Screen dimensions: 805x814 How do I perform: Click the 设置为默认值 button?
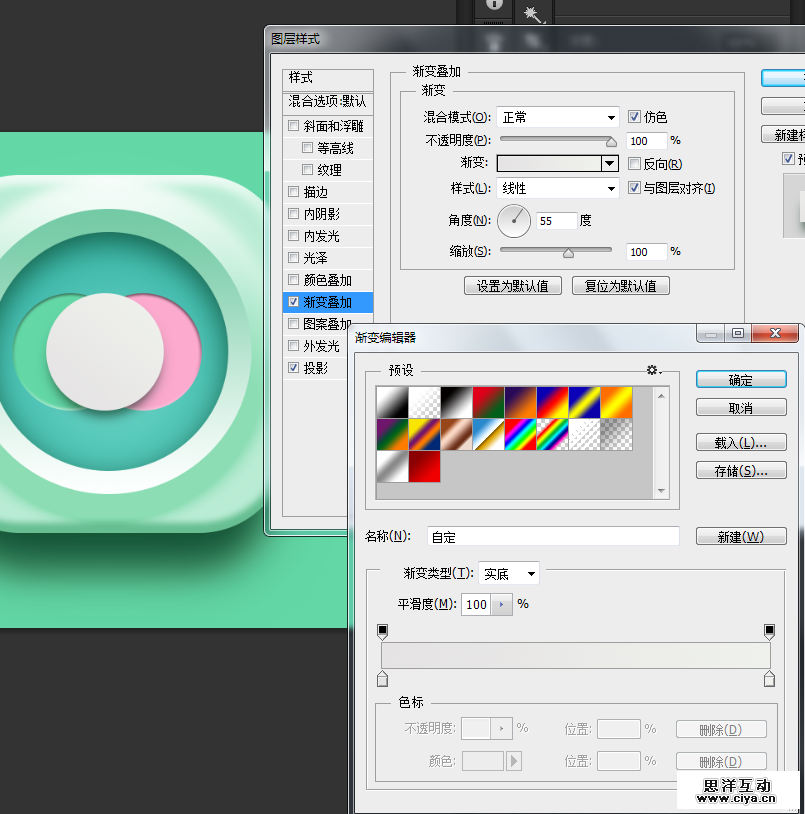513,286
